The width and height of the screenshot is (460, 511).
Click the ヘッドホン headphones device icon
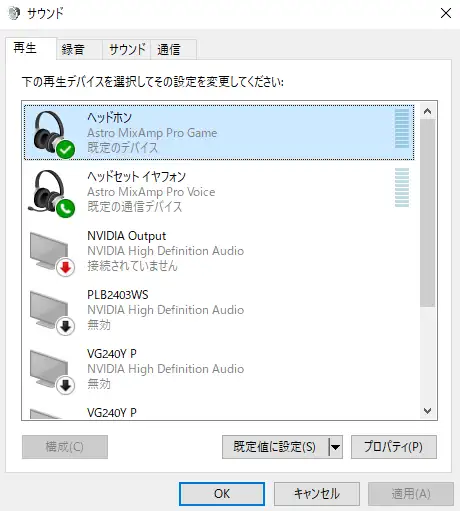[x=53, y=134]
